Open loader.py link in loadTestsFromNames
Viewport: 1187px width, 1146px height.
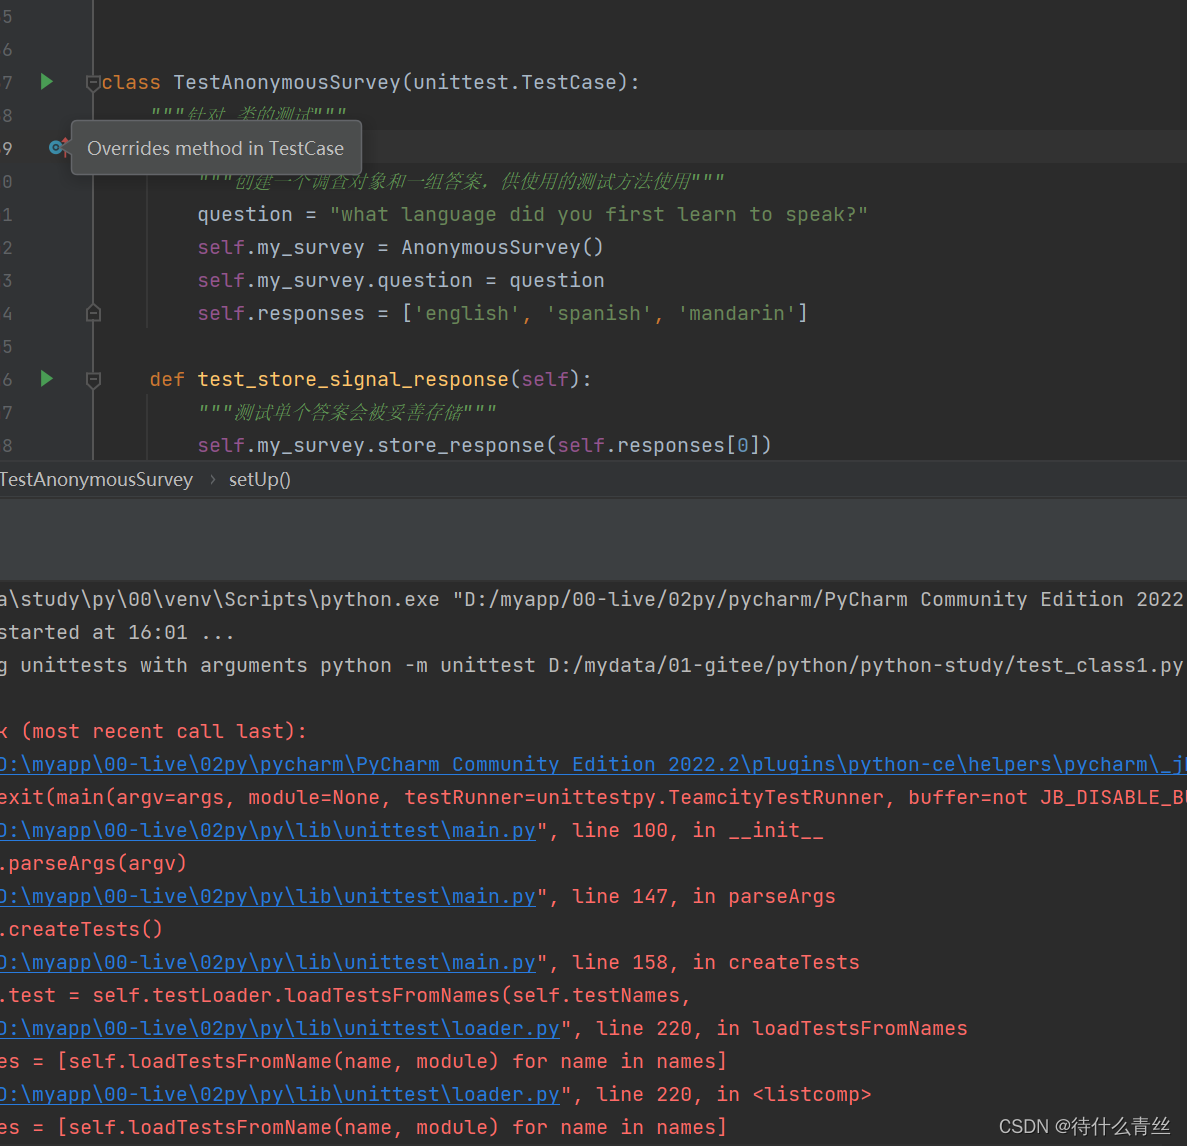point(279,1028)
